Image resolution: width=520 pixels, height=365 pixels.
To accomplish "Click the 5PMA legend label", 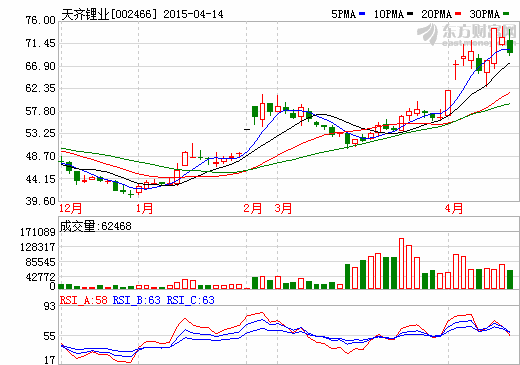I will (344, 14).
